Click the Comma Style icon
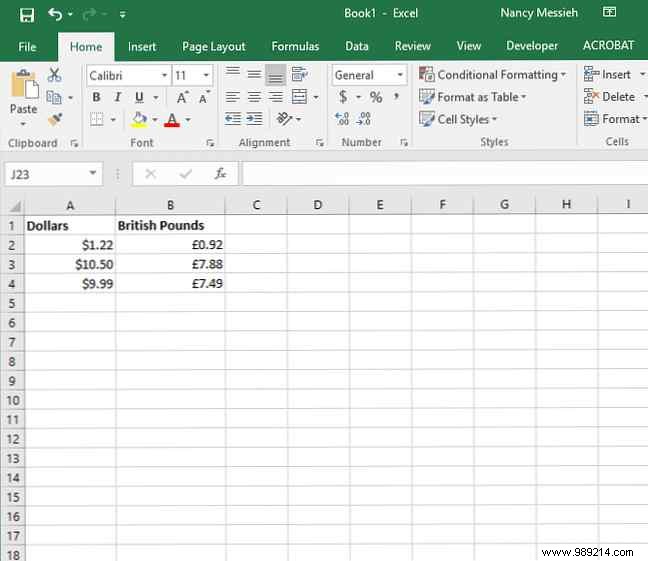 (x=396, y=97)
